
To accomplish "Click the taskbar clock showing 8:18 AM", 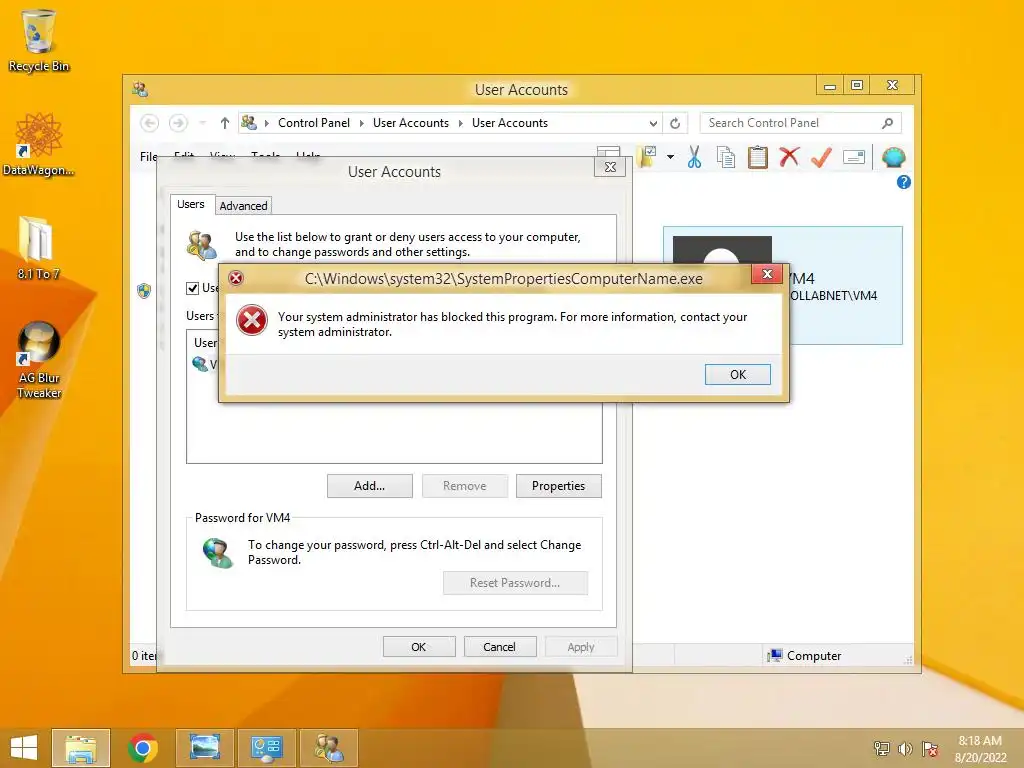I will click(x=980, y=749).
